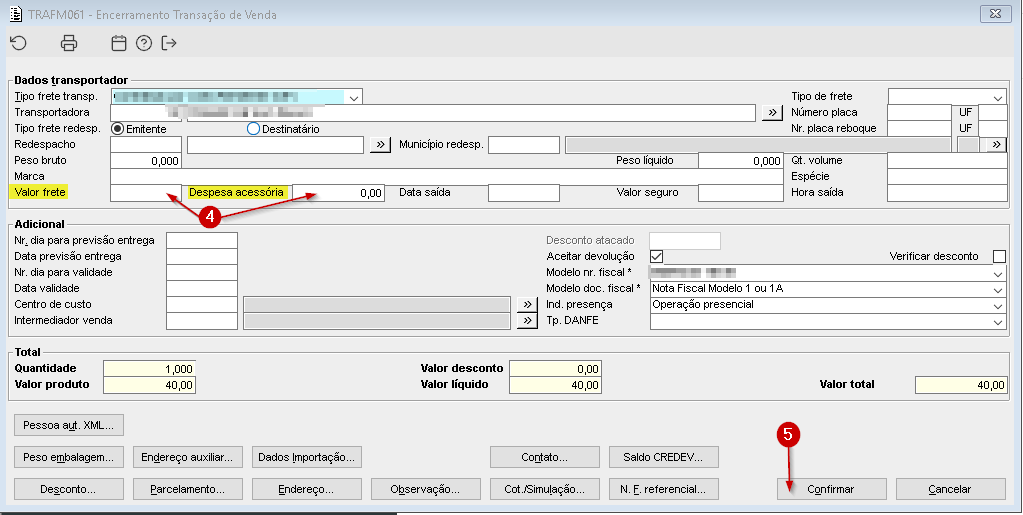Open Pessoa aut. XML dialog
This screenshot has height=515, width=1023.
pos(69,425)
